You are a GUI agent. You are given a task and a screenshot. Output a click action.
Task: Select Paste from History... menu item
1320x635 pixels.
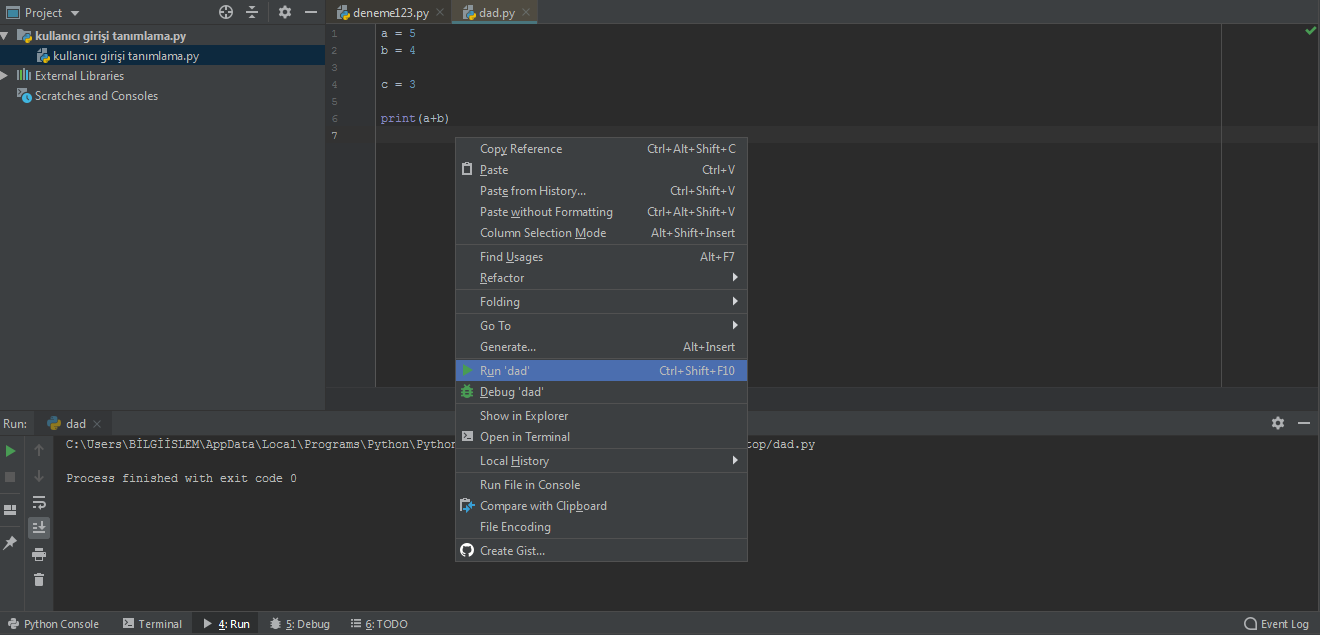(601, 191)
